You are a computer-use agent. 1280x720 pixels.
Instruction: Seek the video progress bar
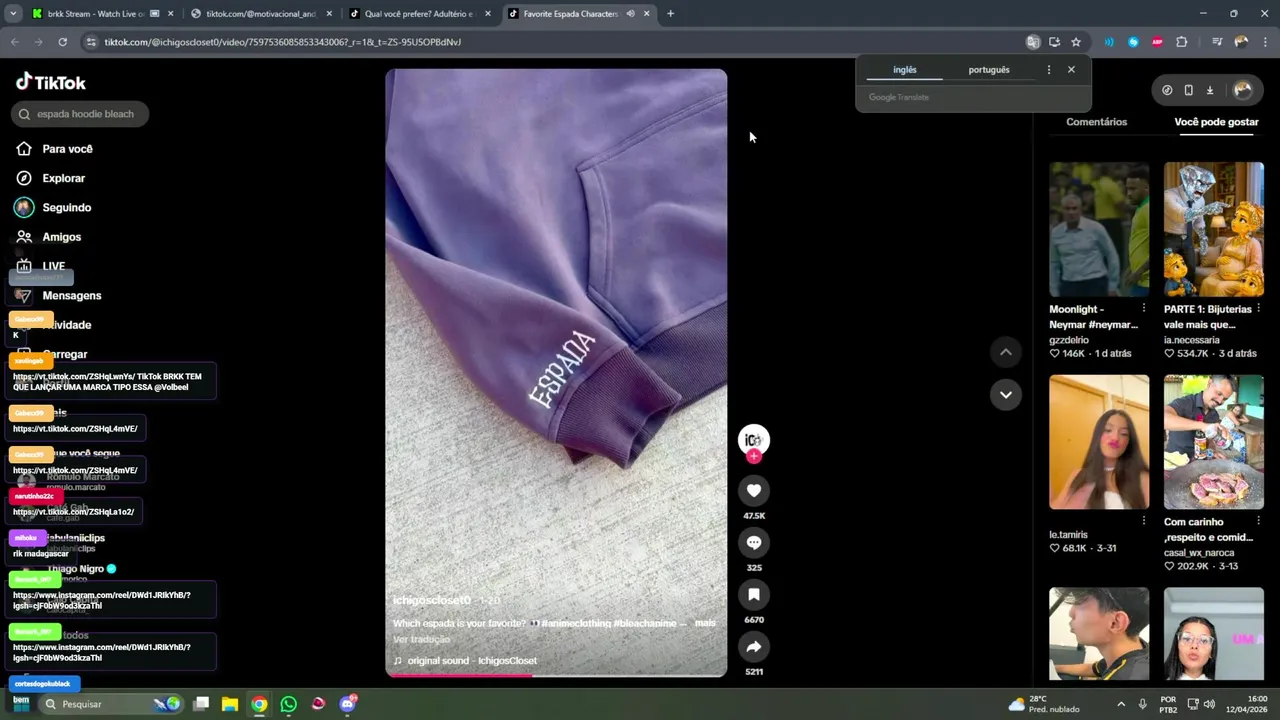(x=556, y=675)
